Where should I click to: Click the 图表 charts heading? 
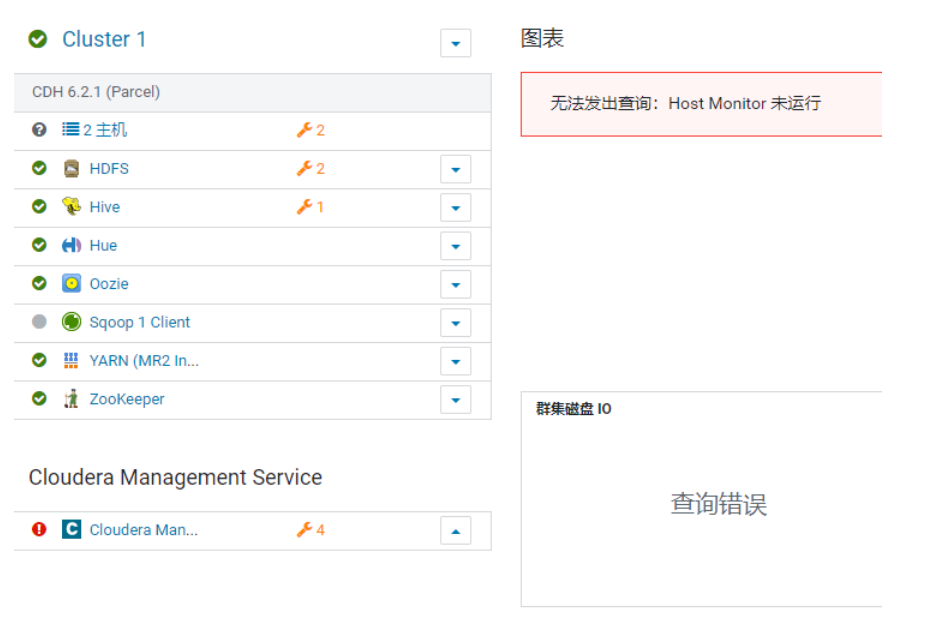click(x=542, y=39)
